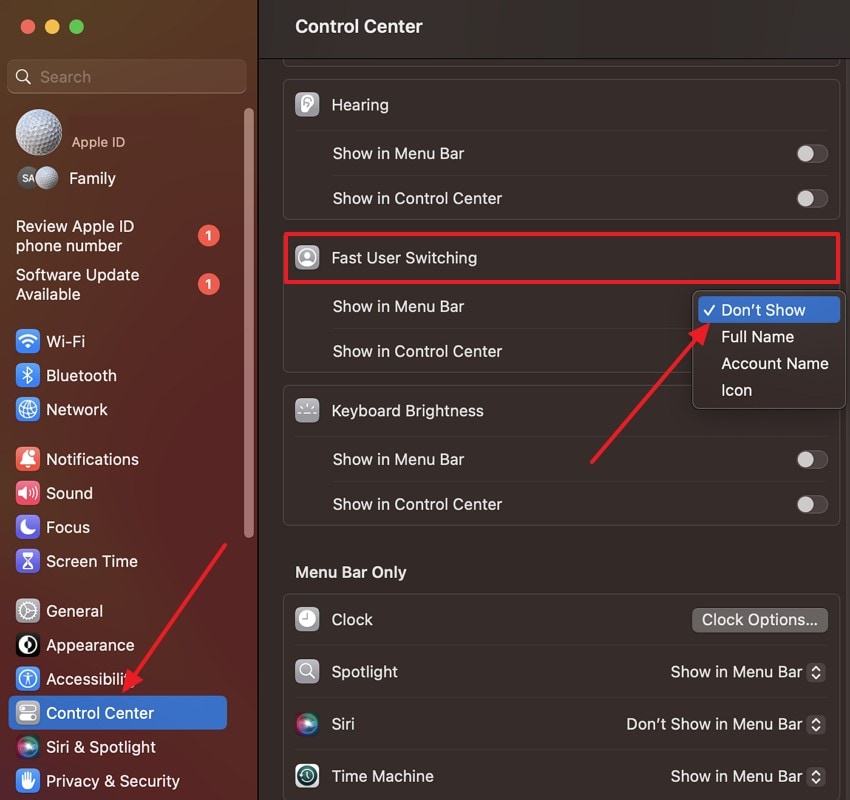
Task: Toggle Keyboard Brightness Show in Control Center
Action: [x=812, y=504]
